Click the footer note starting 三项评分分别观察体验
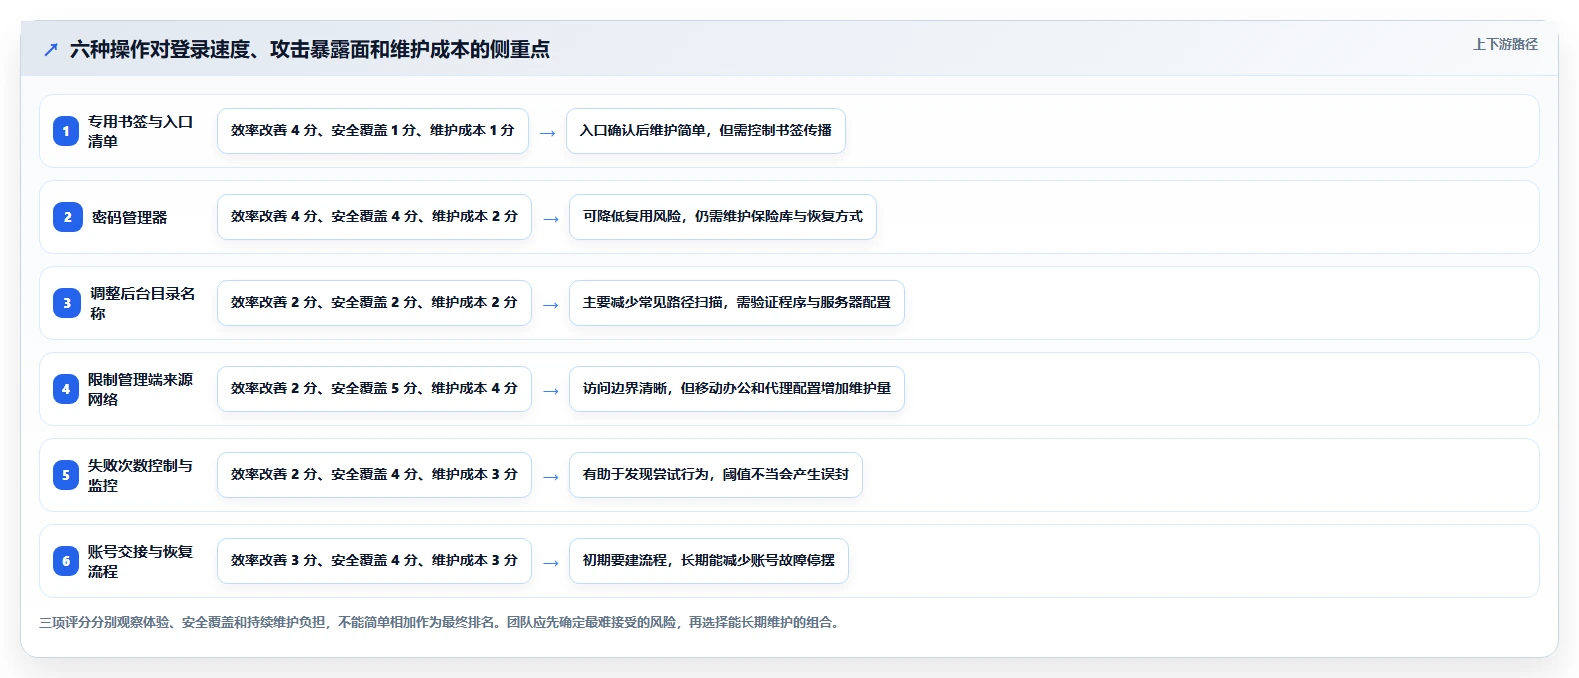 tap(440, 622)
